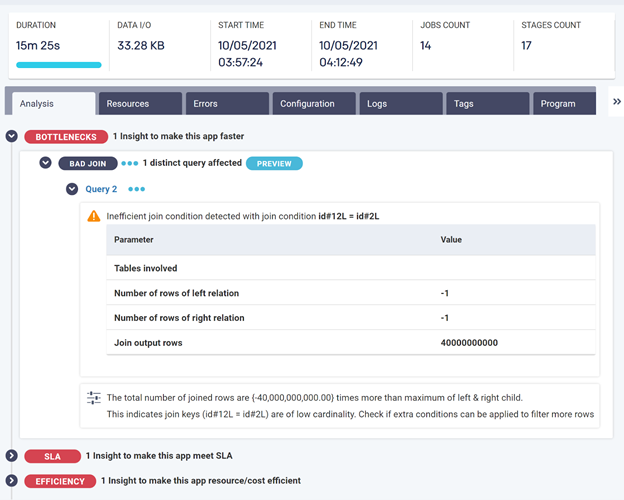Viewport: 624px width, 500px height.
Task: Click the Query 2 link
Action: tap(101, 189)
